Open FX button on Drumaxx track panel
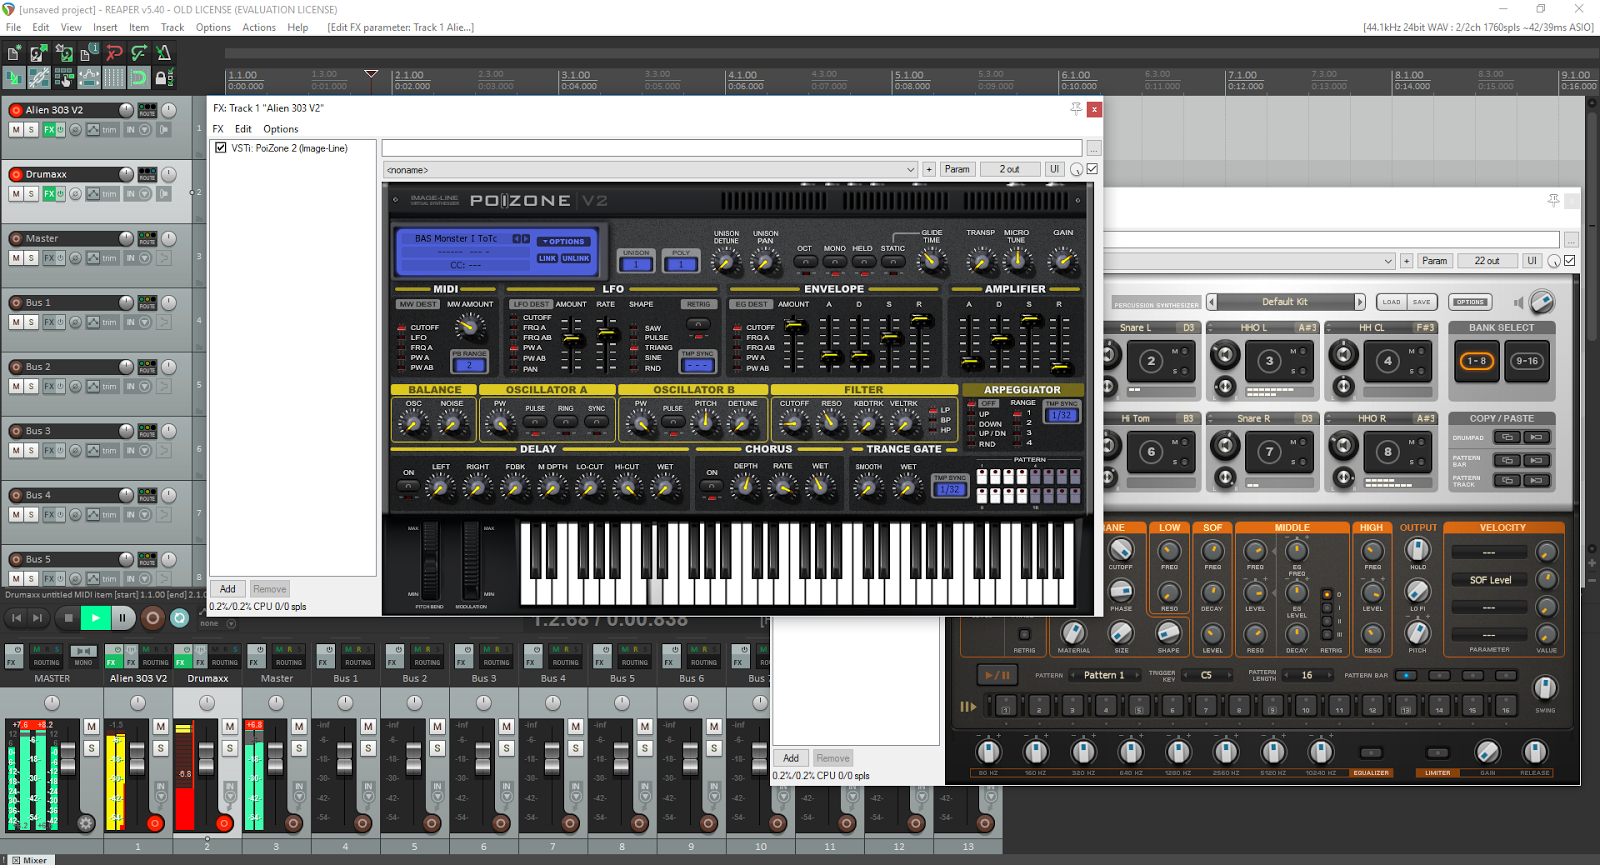The width and height of the screenshot is (1600, 865). point(49,194)
